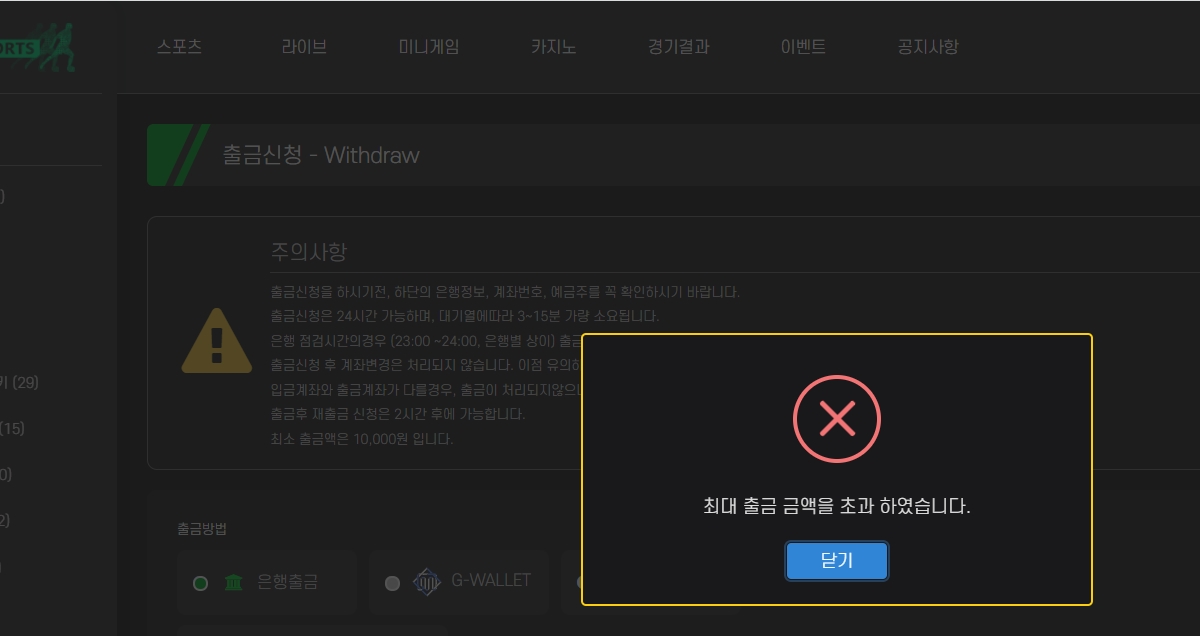Go to 미니게임 section
Viewport: 1200px width, 636px height.
coord(429,47)
